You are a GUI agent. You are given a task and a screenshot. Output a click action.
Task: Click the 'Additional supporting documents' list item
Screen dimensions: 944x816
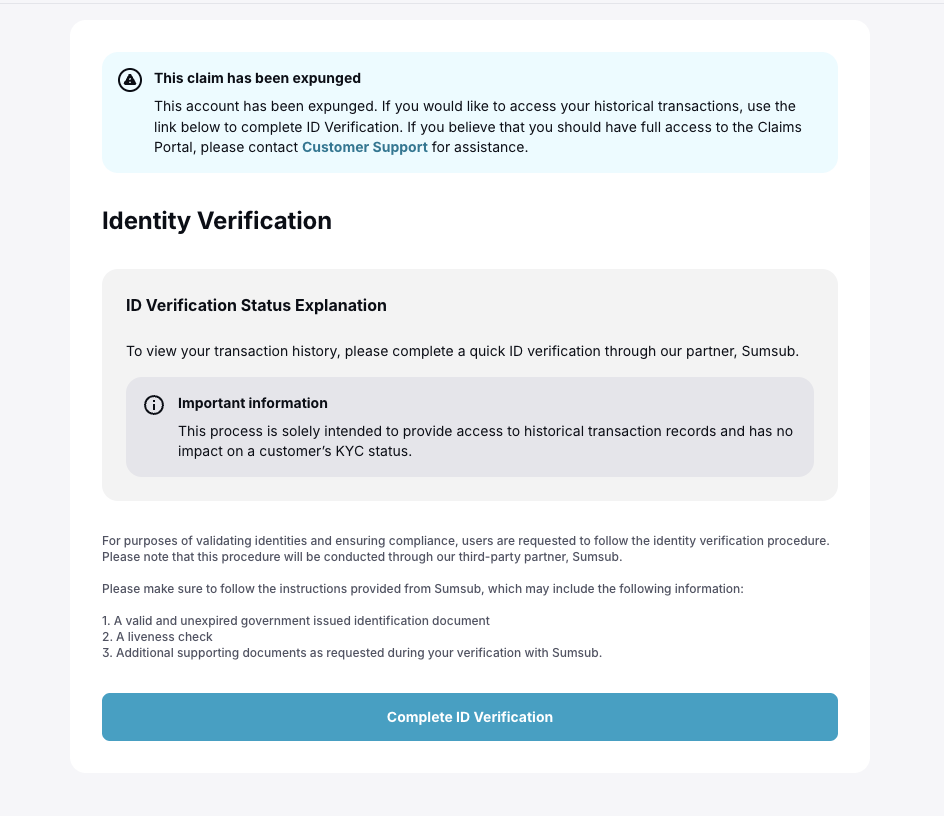point(352,653)
